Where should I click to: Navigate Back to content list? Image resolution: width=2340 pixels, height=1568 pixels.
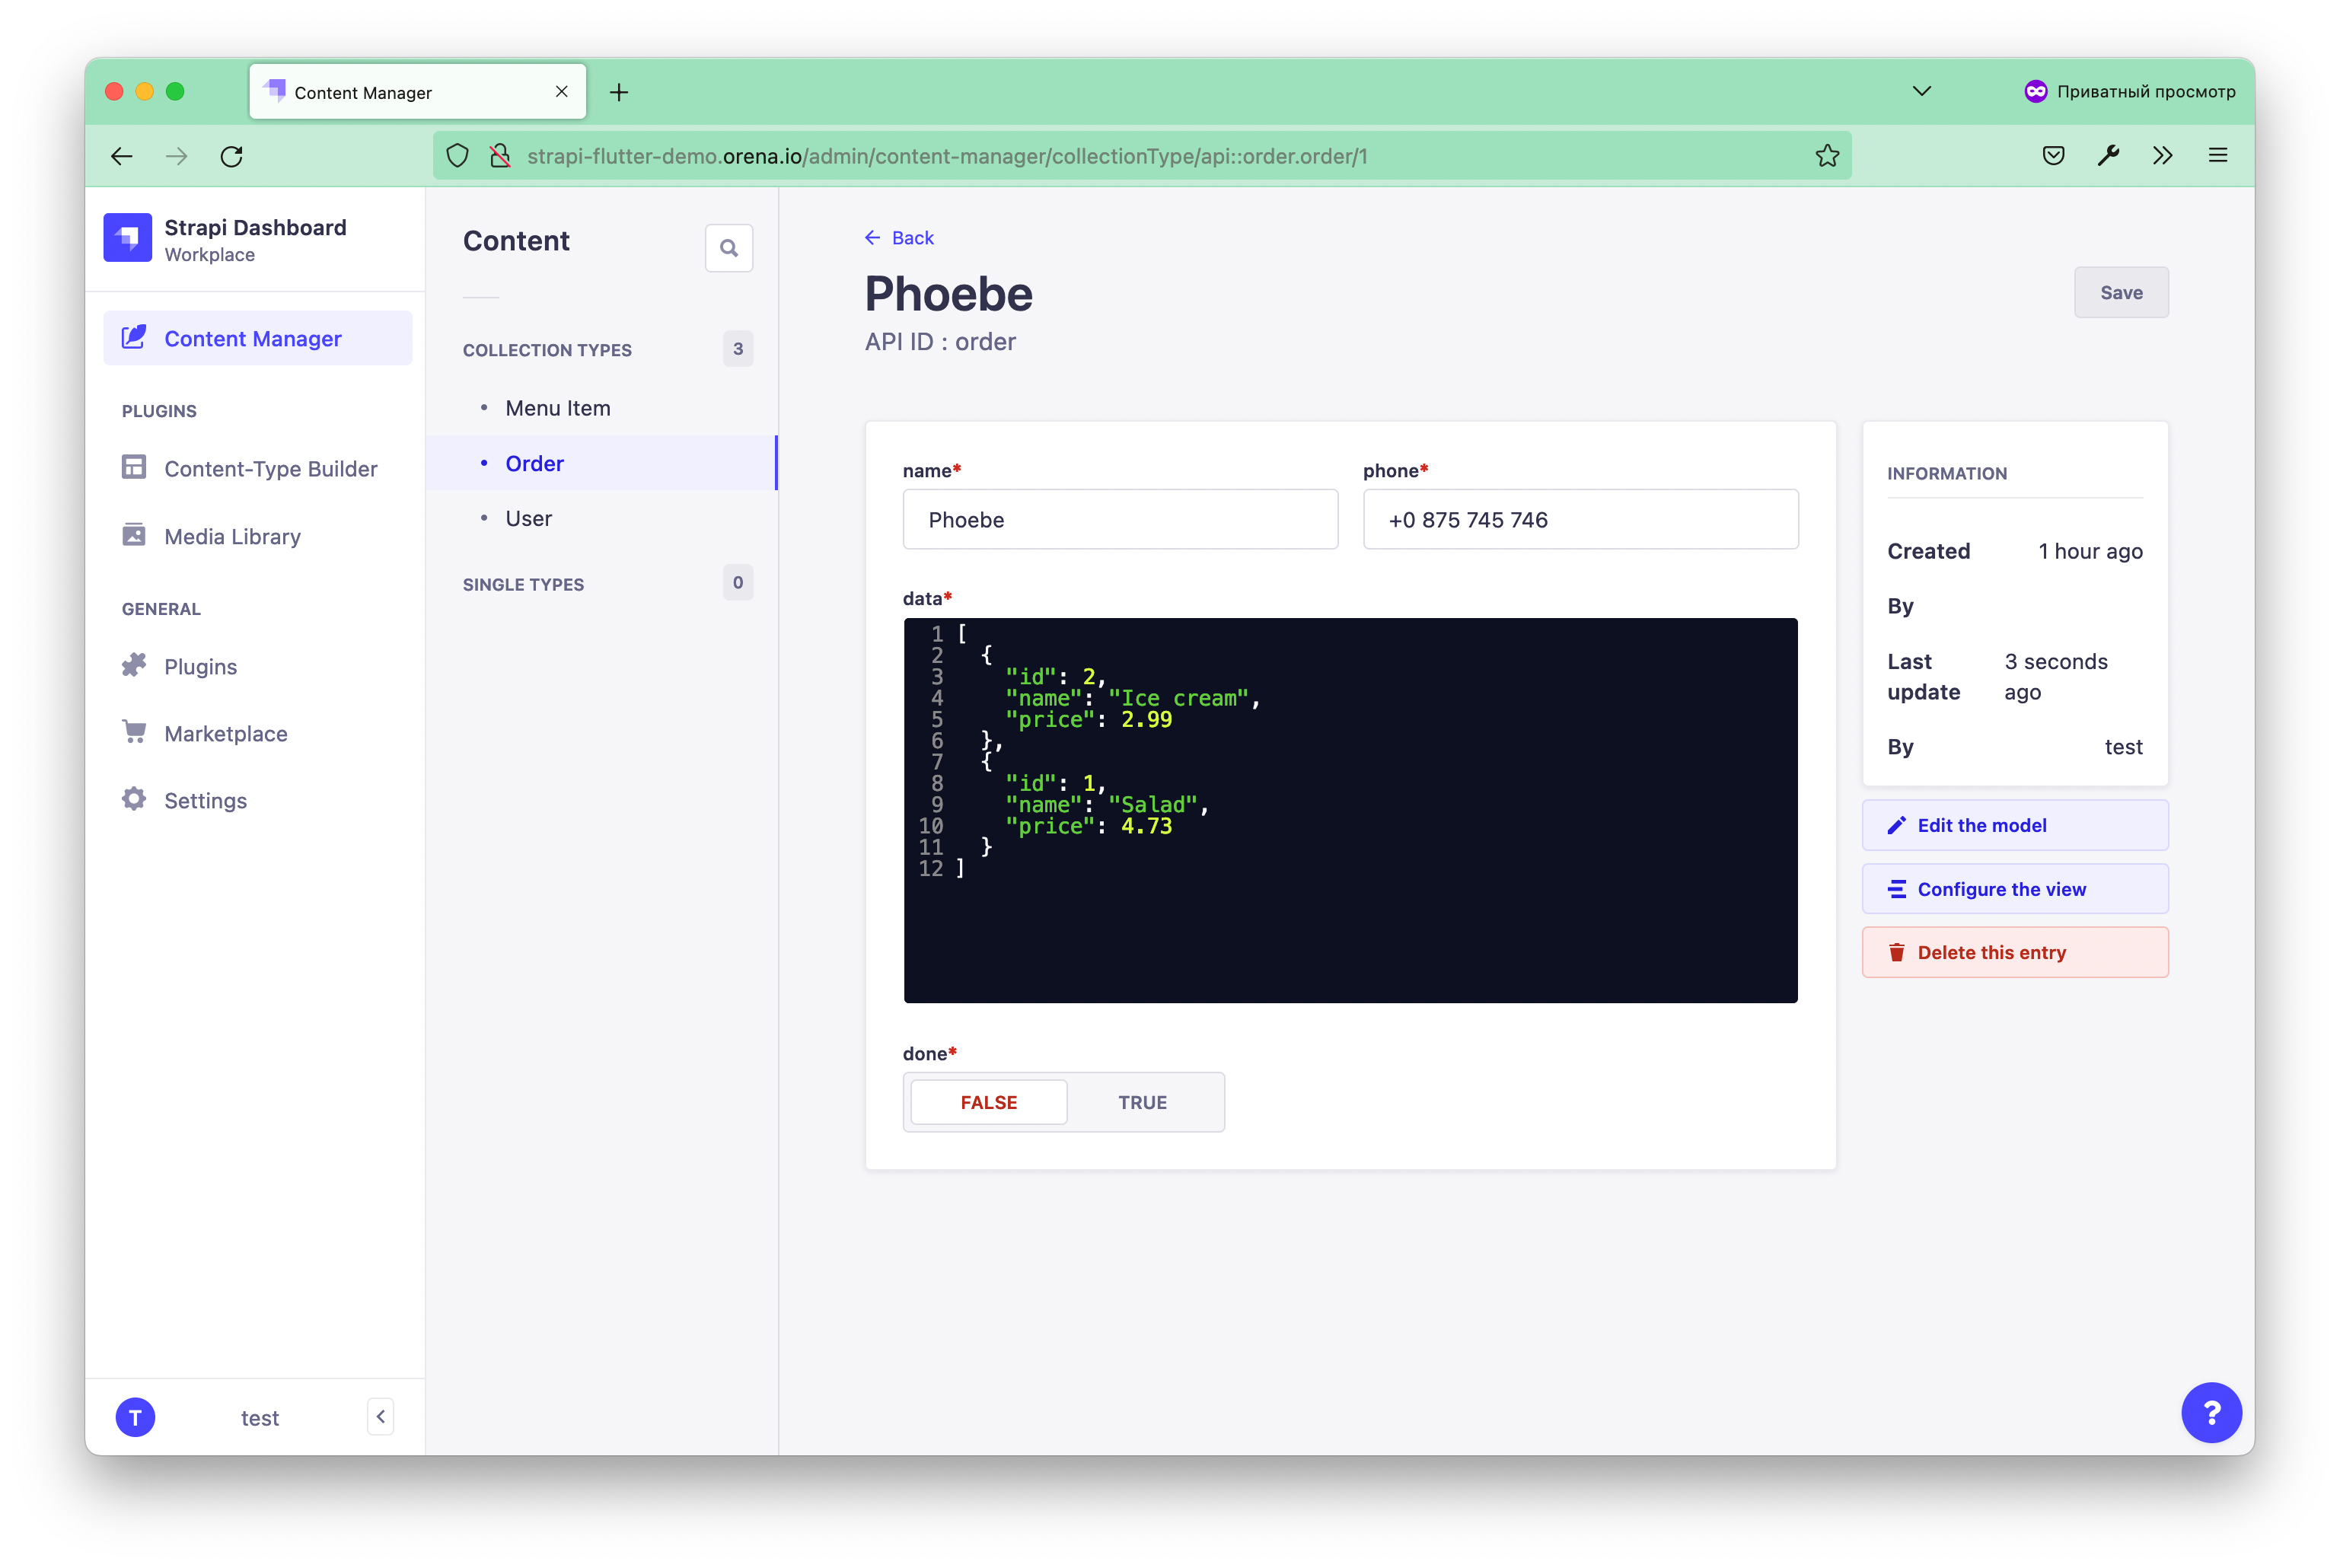click(900, 236)
